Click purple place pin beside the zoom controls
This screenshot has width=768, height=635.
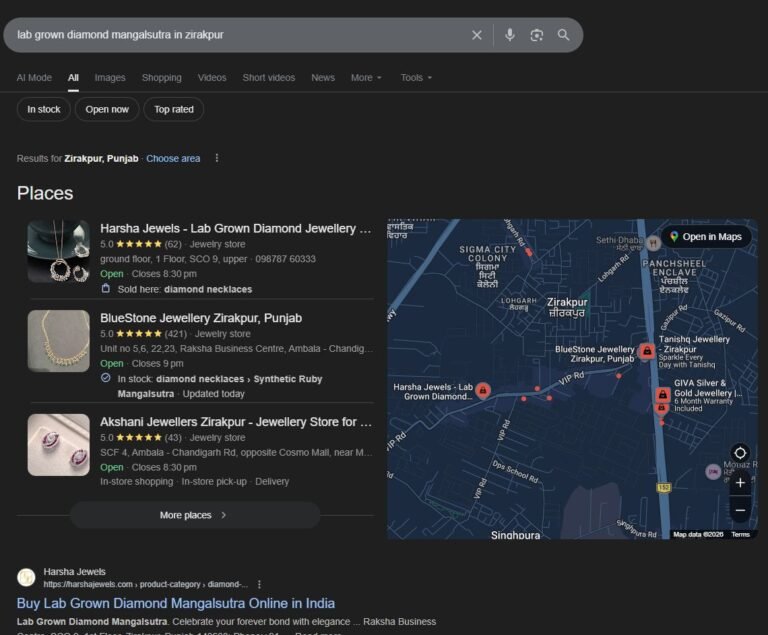pyautogui.click(x=713, y=472)
